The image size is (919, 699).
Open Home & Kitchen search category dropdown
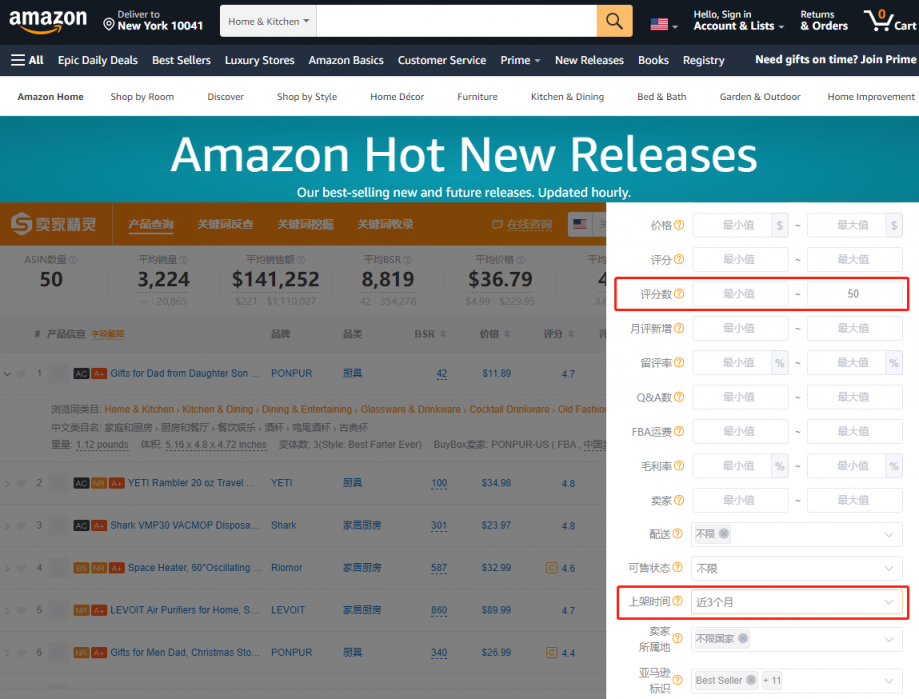[x=269, y=21]
